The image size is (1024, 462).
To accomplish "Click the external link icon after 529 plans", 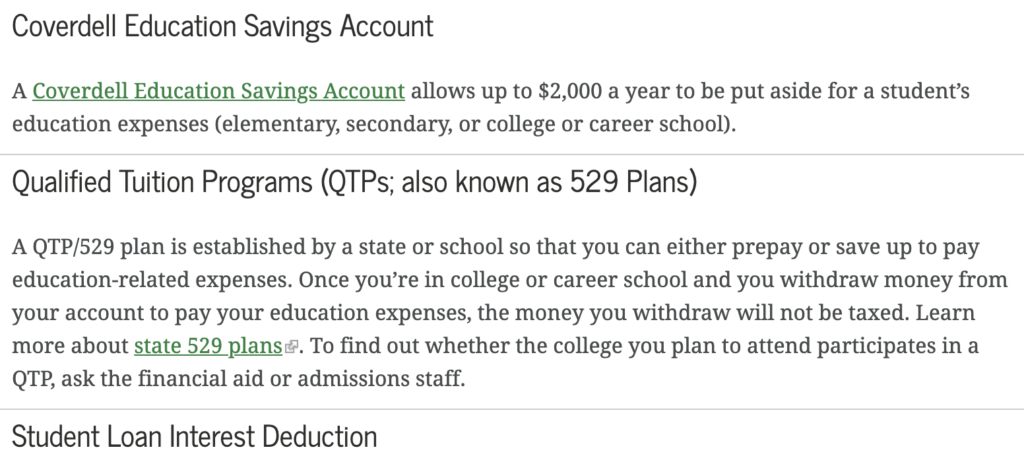I will tap(291, 348).
